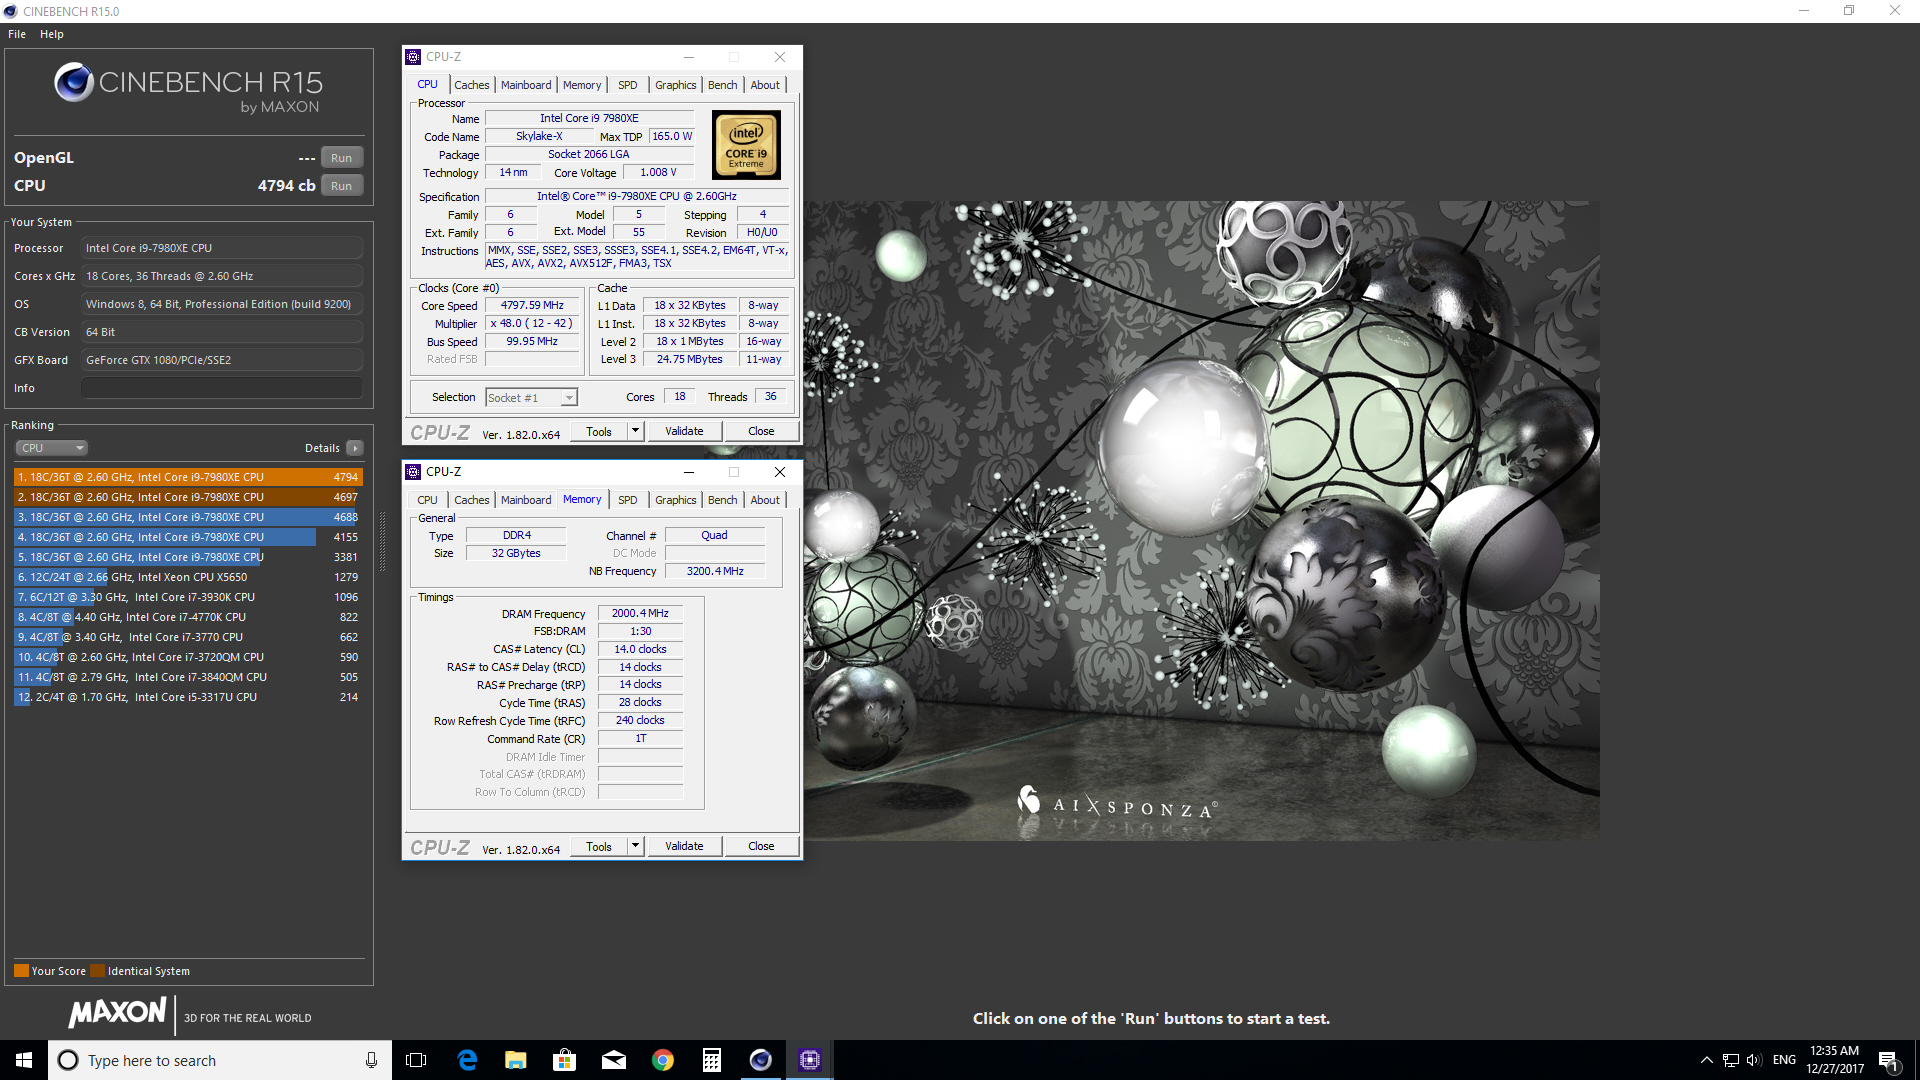This screenshot has height=1080, width=1920.
Task: Run the CPU benchmark
Action: click(x=342, y=186)
